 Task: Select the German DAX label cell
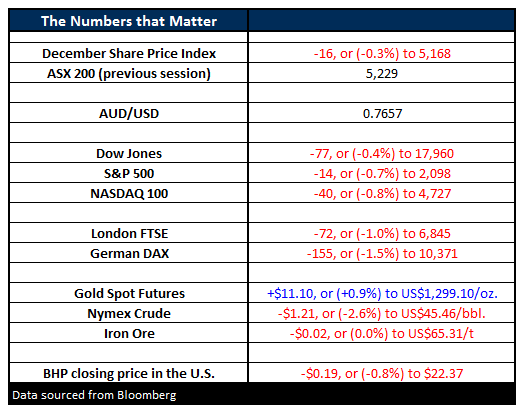[129, 253]
